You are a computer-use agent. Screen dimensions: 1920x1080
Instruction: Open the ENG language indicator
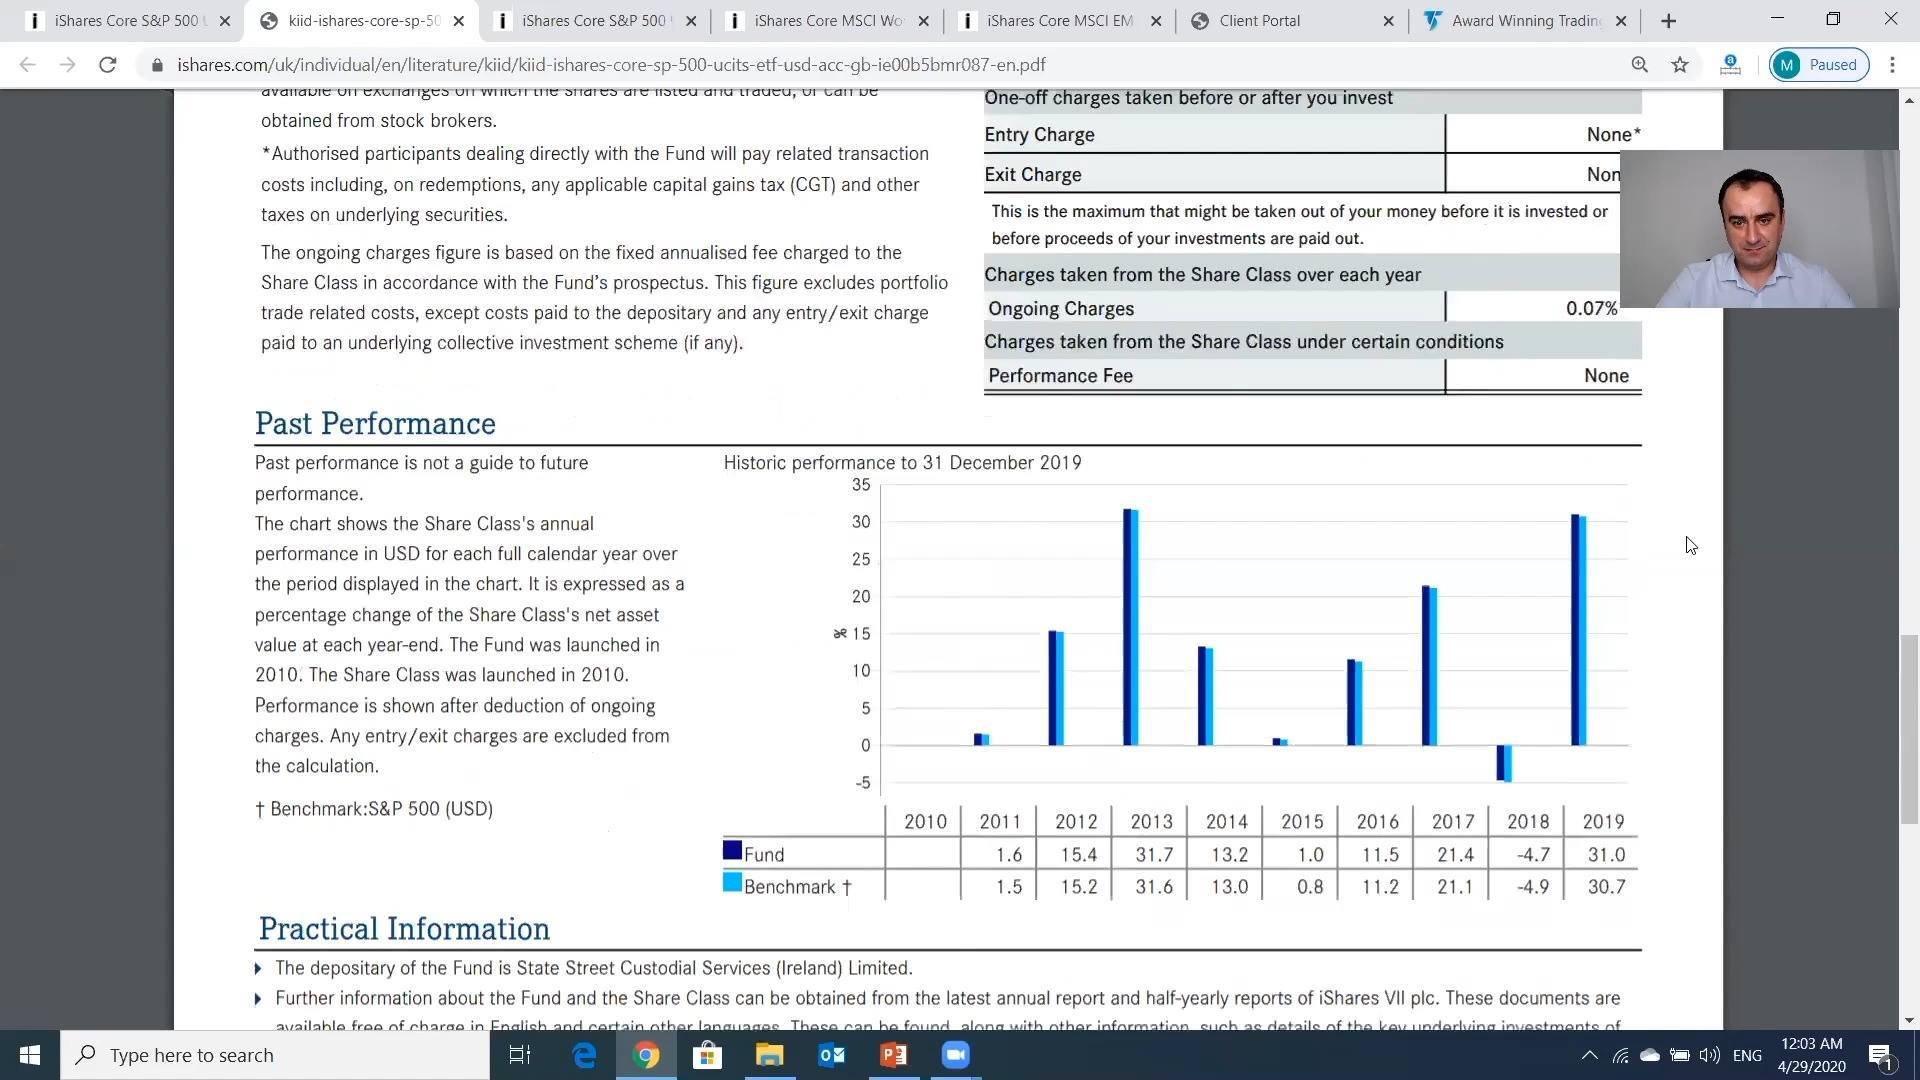[x=1747, y=1055]
